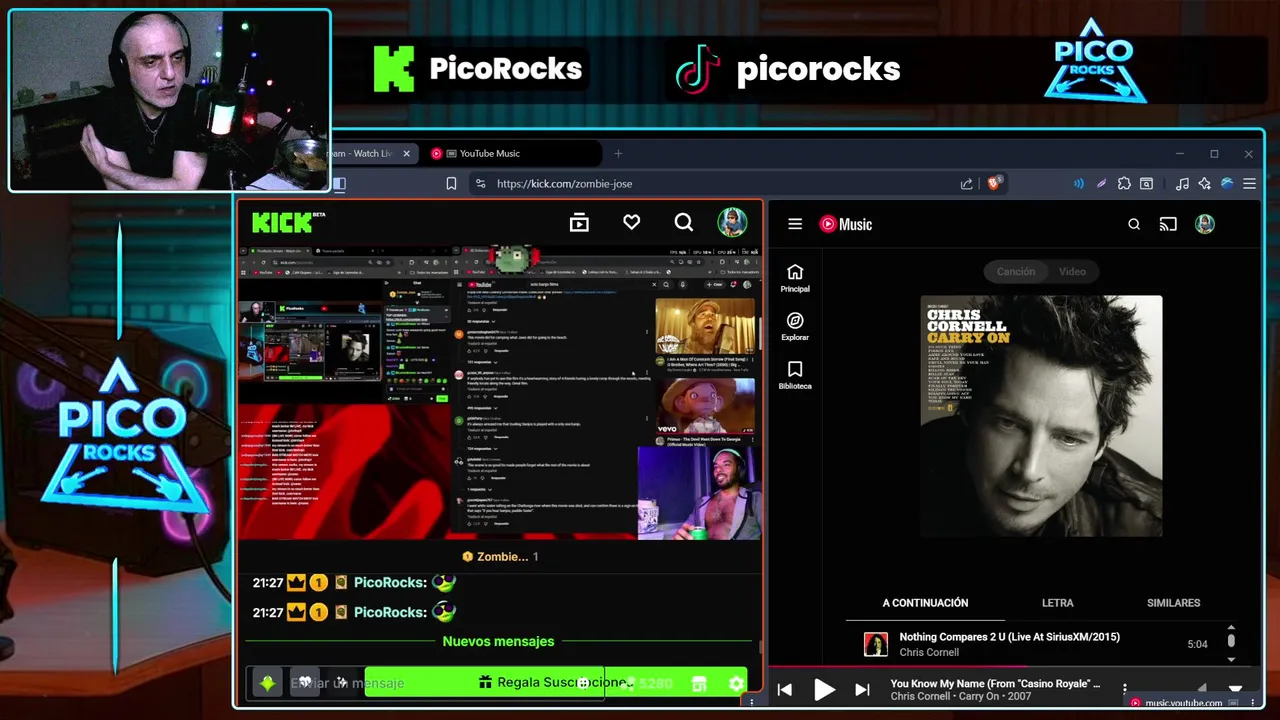Screen dimensions: 1280x720
Task: Open Kick search magnifier
Action: coord(683,222)
